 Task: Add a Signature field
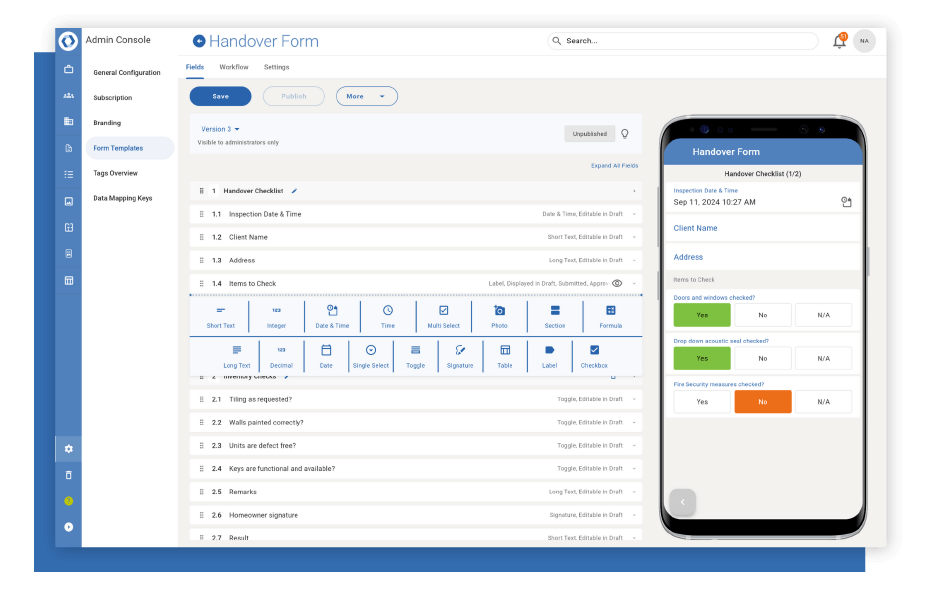460,356
